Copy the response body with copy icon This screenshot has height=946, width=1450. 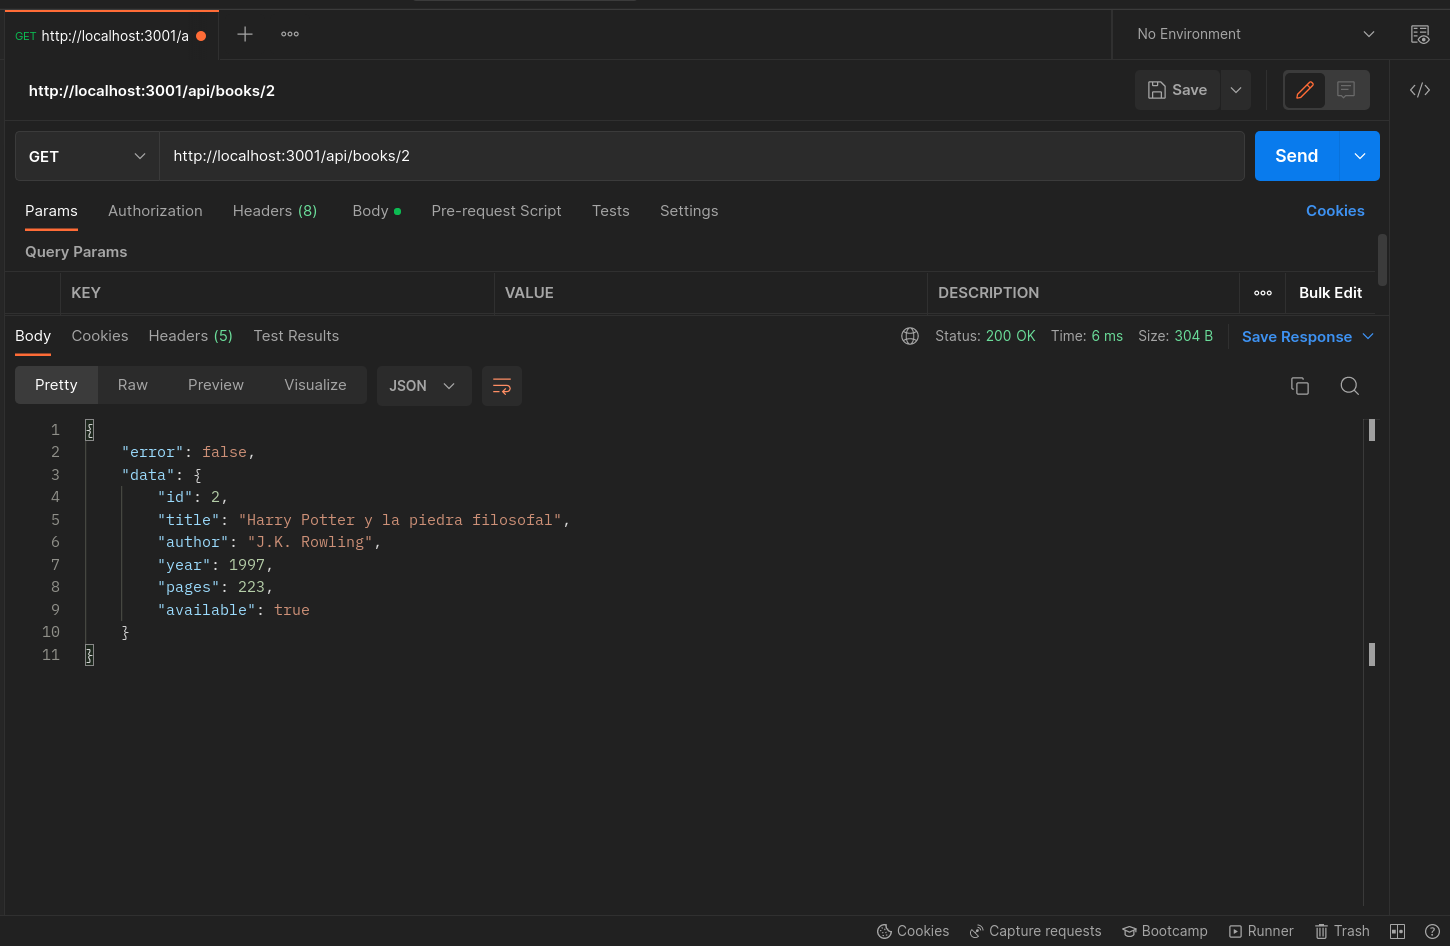point(1300,386)
